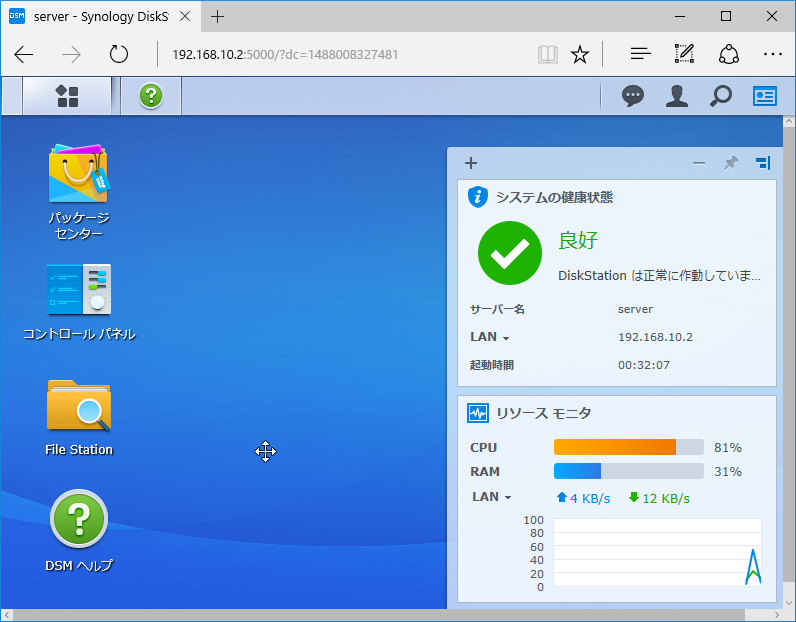Minimize the widget panel
This screenshot has height=622, width=796.
coord(699,163)
